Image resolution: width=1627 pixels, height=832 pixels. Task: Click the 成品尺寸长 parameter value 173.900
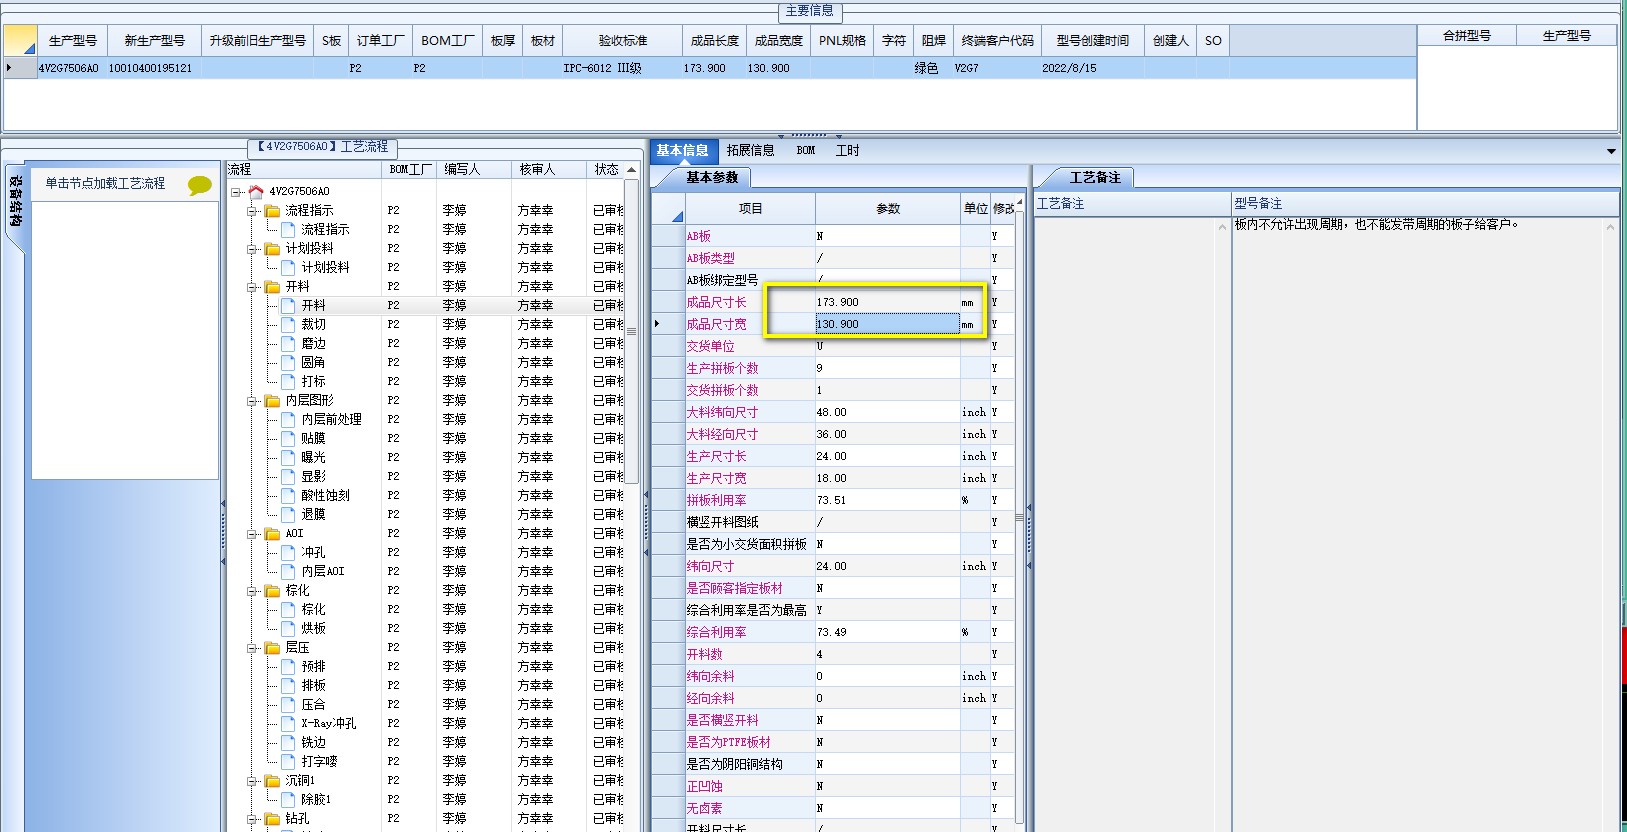887,302
